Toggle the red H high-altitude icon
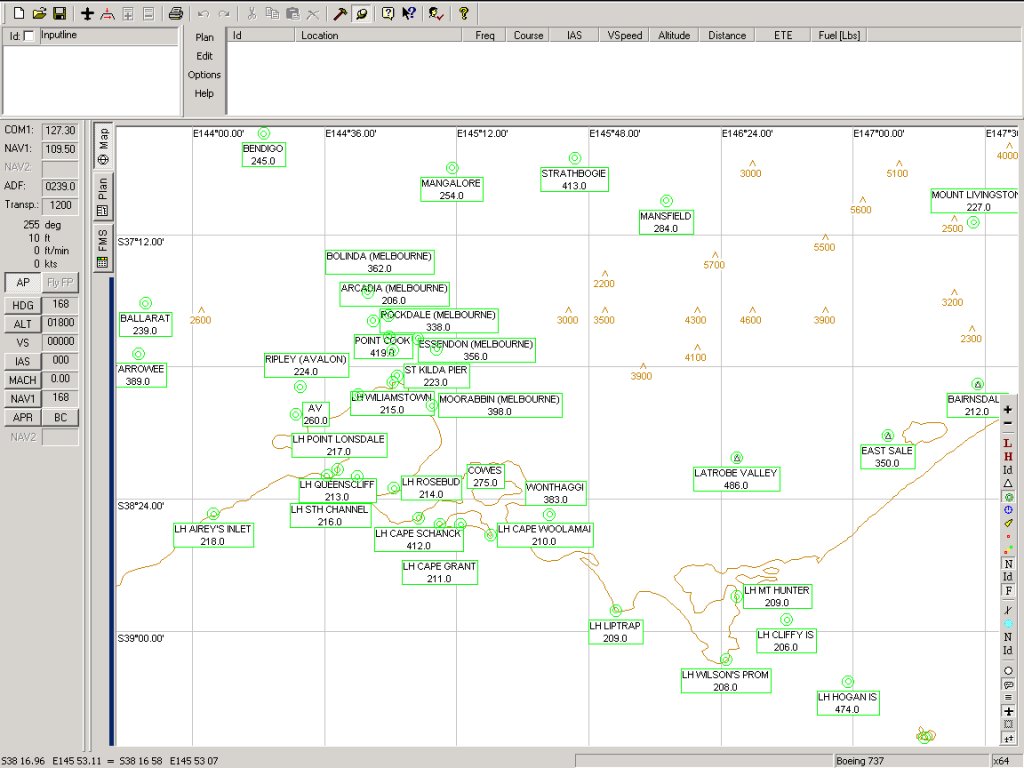1024x768 pixels. pos(1008,456)
